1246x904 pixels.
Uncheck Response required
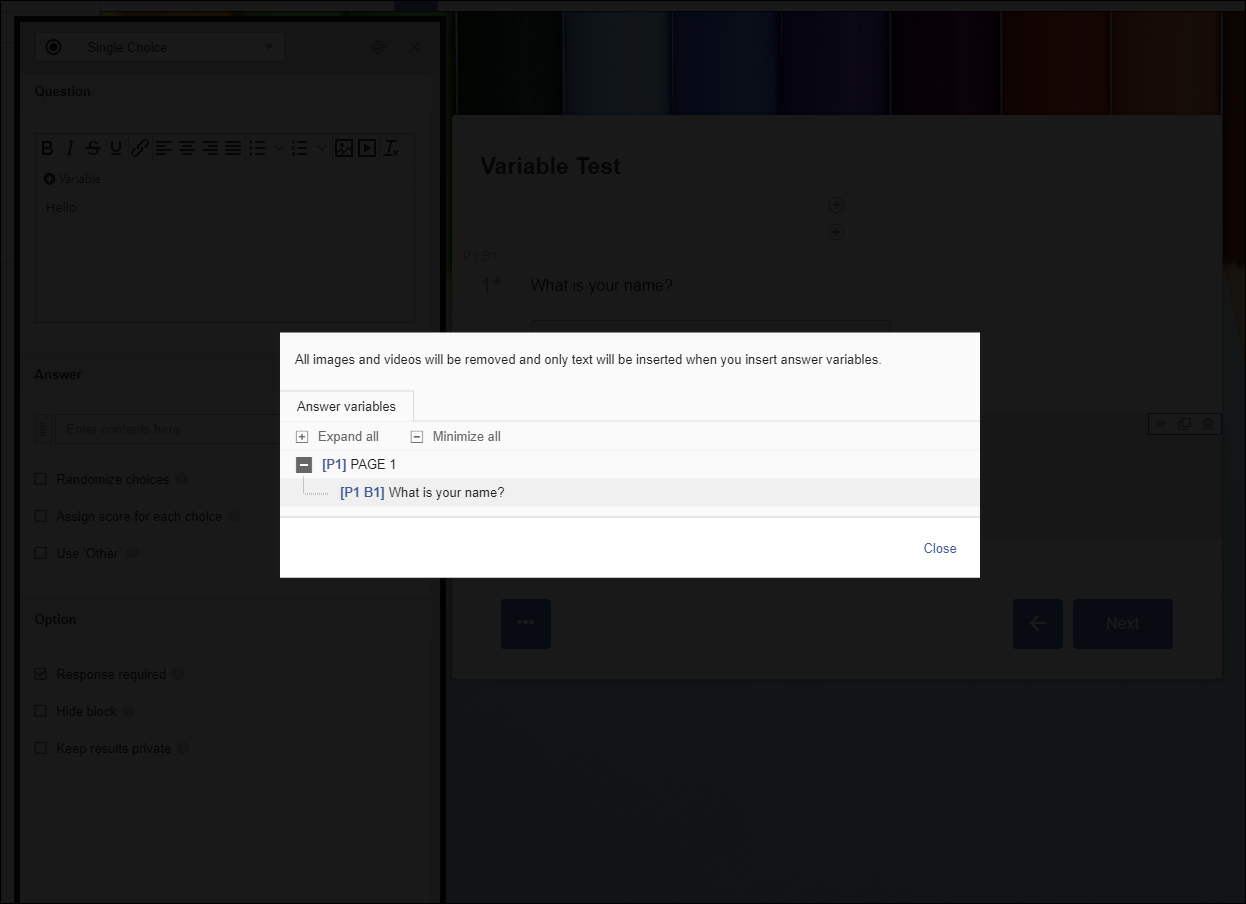(x=41, y=674)
